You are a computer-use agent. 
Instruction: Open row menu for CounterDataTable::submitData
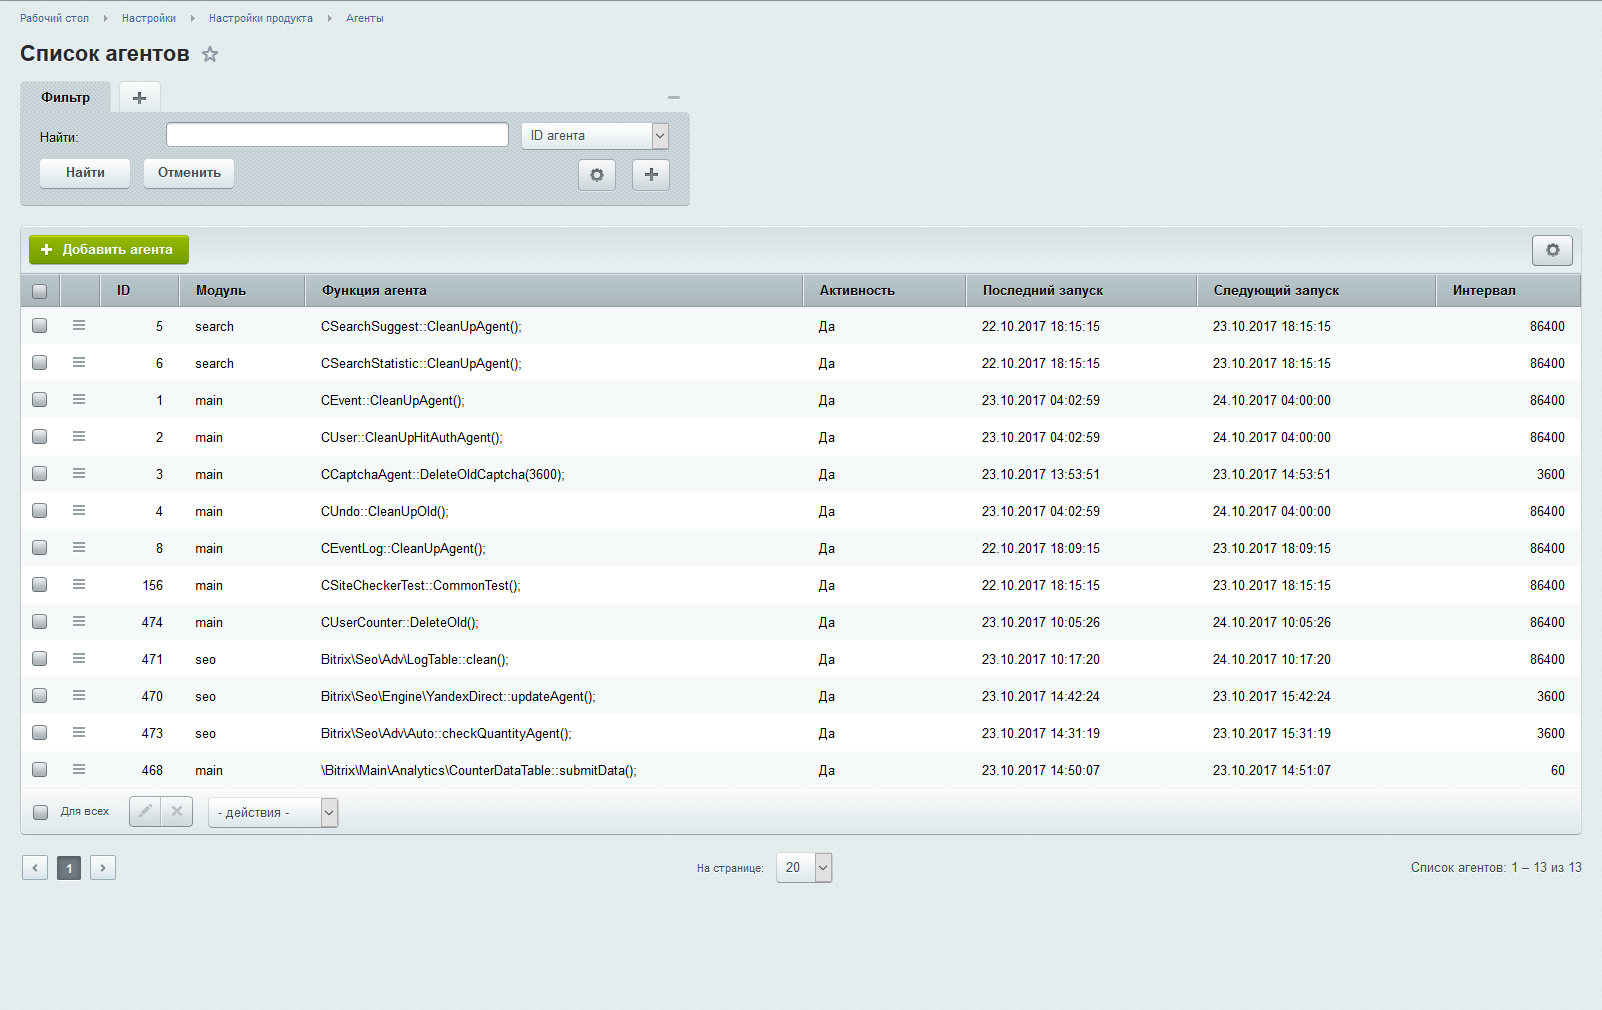click(x=79, y=770)
